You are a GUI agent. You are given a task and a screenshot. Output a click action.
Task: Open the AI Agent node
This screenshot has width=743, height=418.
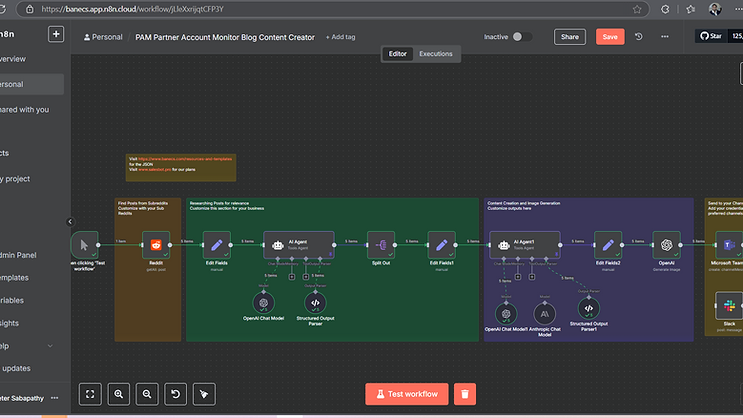coord(299,245)
